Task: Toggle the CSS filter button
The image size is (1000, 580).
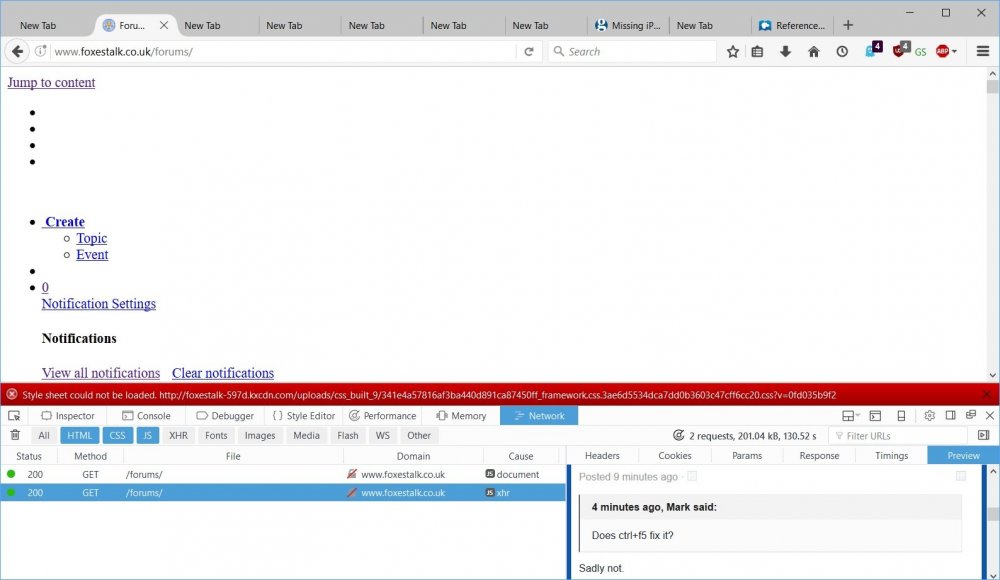Action: click(117, 435)
